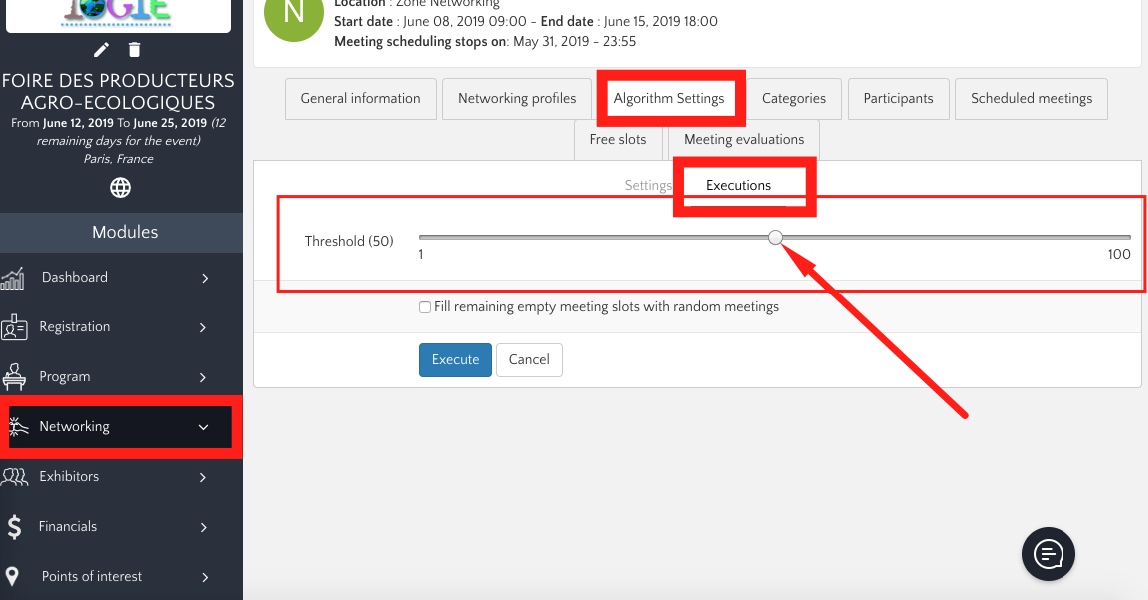The height and width of the screenshot is (600, 1148).
Task: Expand the Exhibitors module arrow
Action: [x=203, y=477]
